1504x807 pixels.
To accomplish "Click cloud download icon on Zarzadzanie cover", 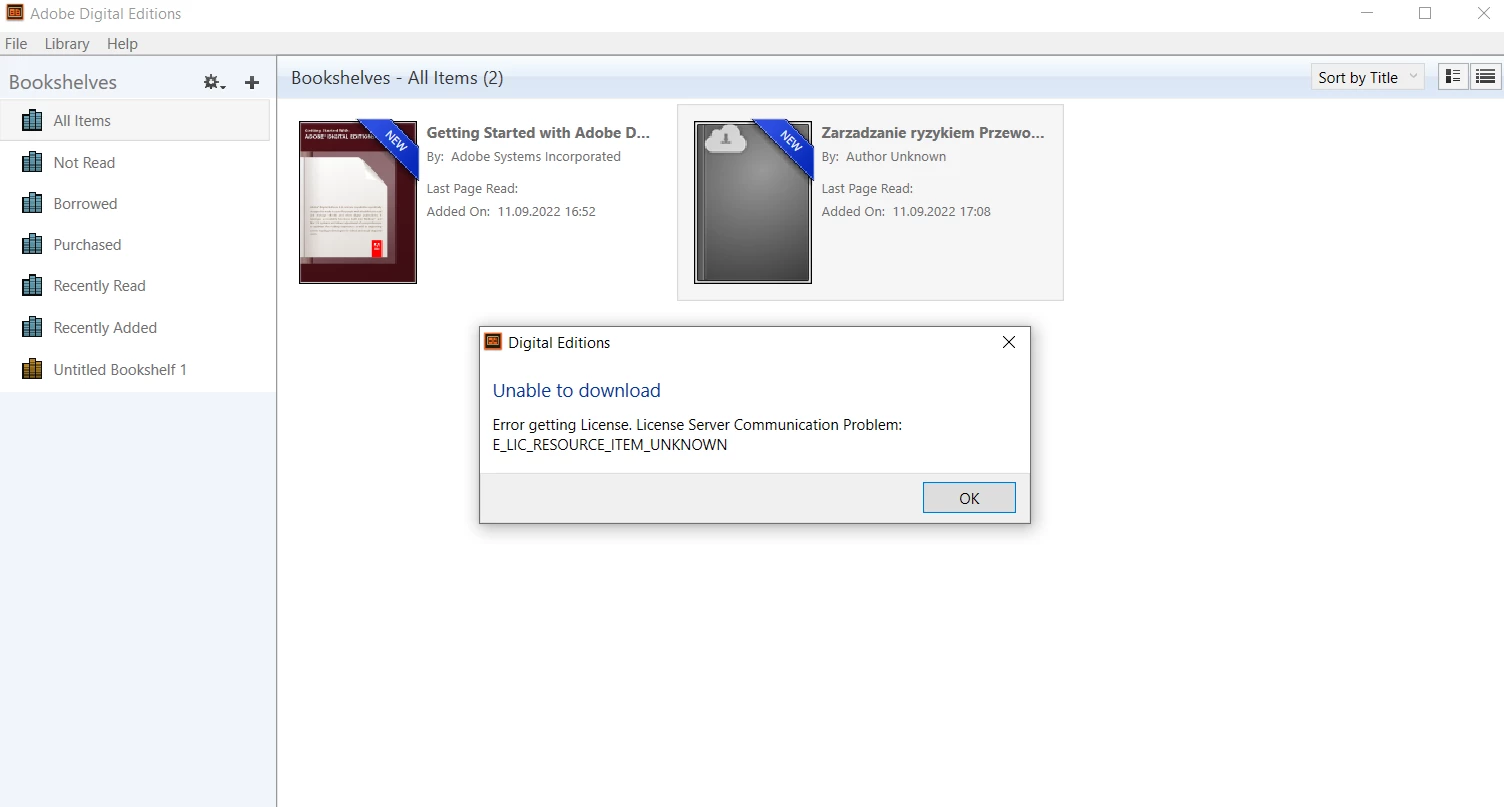I will [x=725, y=139].
